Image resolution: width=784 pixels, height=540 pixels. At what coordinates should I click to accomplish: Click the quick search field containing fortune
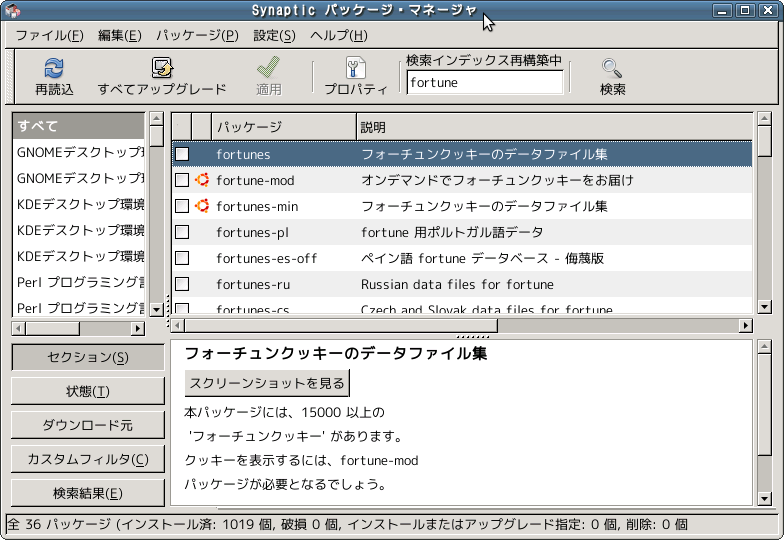[485, 82]
